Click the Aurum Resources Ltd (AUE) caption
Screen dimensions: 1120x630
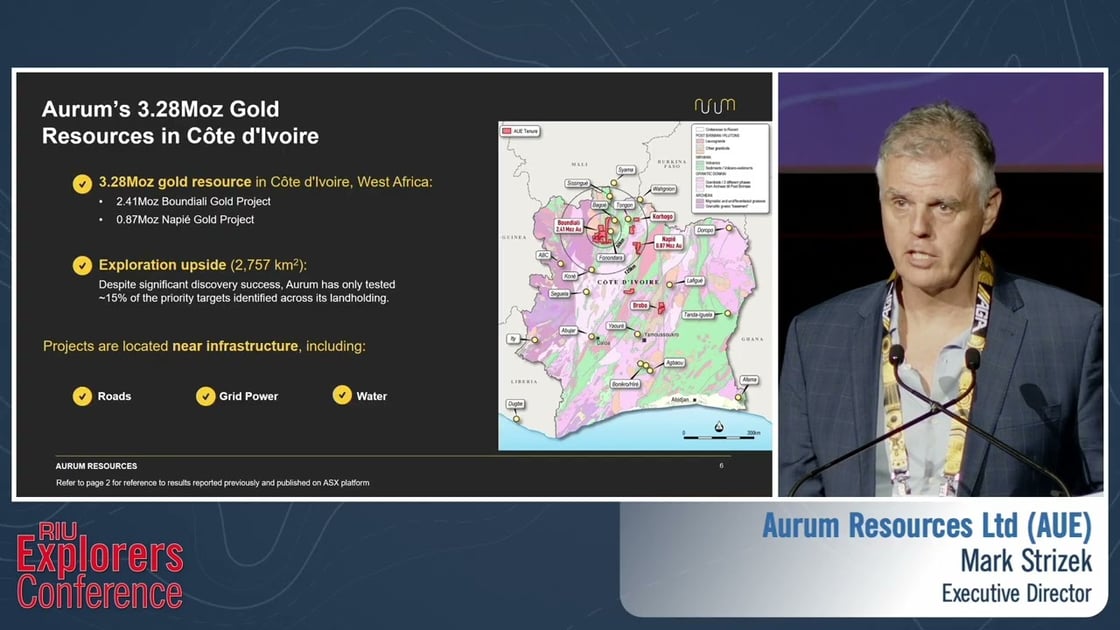[x=927, y=527]
